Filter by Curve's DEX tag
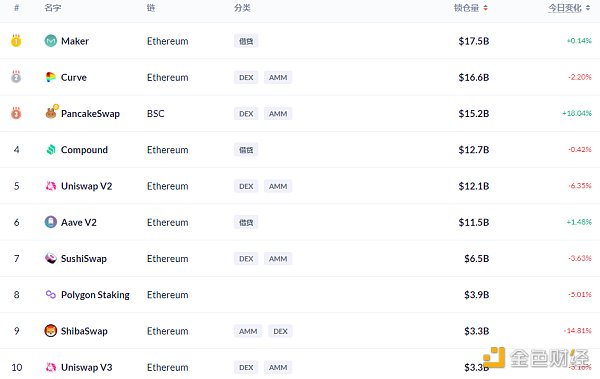Viewport: 600px width, 379px height. (x=246, y=77)
